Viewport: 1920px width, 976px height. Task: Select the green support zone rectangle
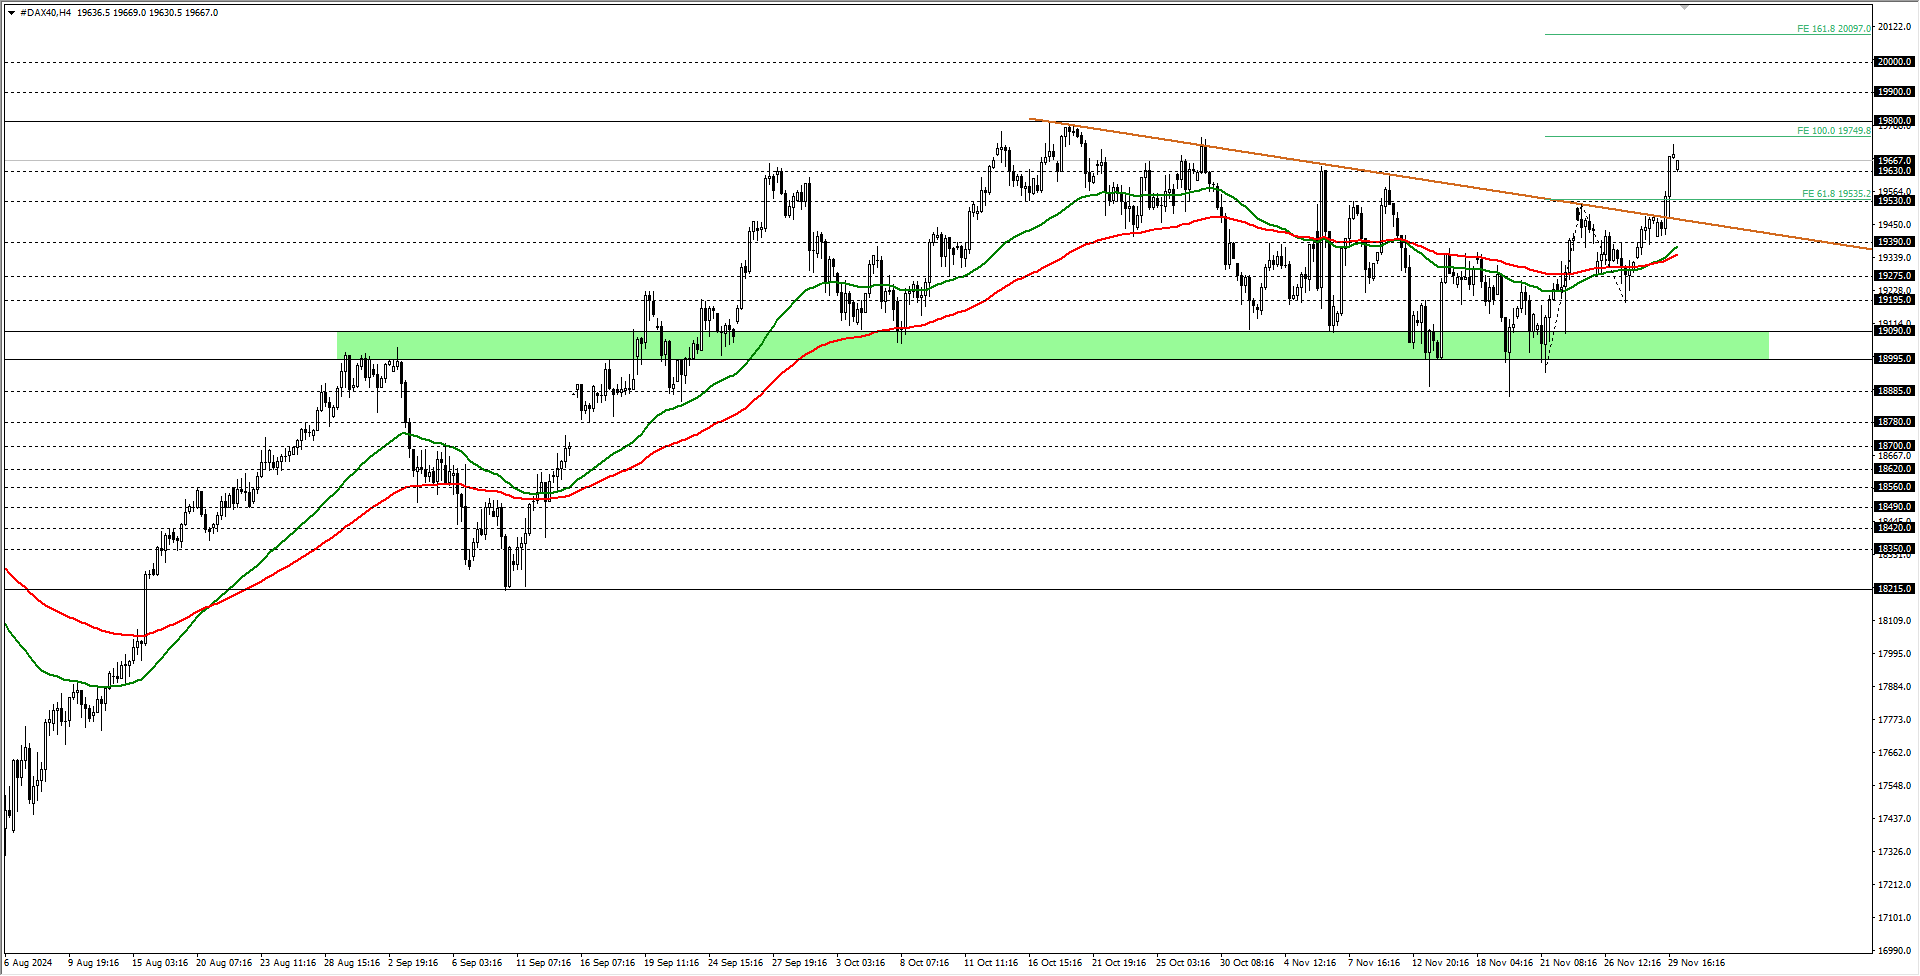(1053, 346)
